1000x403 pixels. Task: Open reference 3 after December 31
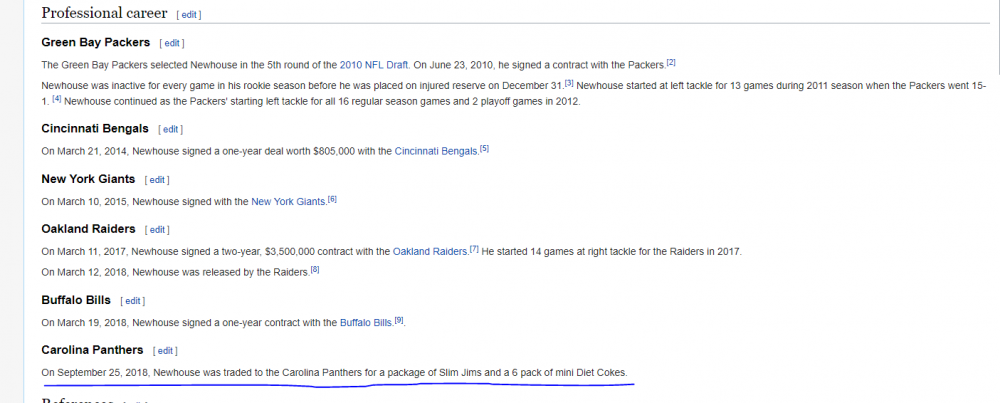568,83
